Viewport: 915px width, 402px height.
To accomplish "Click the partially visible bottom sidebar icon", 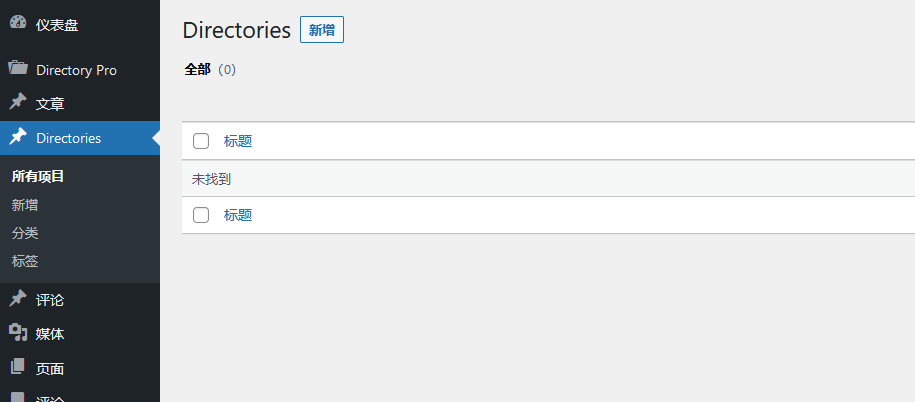I will click(x=18, y=397).
